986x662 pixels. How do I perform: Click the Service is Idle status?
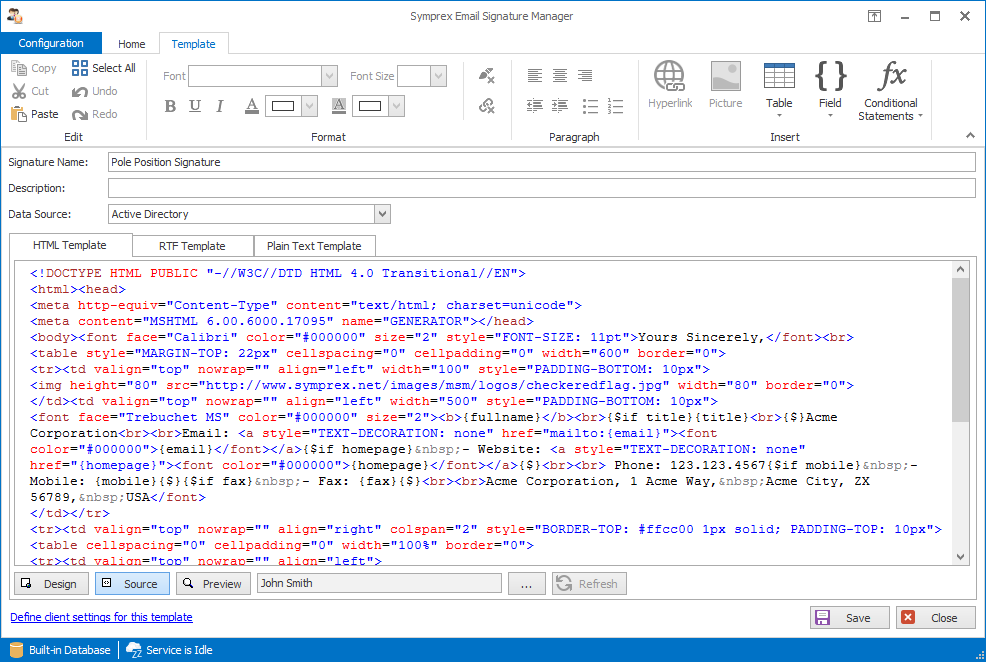coord(169,650)
